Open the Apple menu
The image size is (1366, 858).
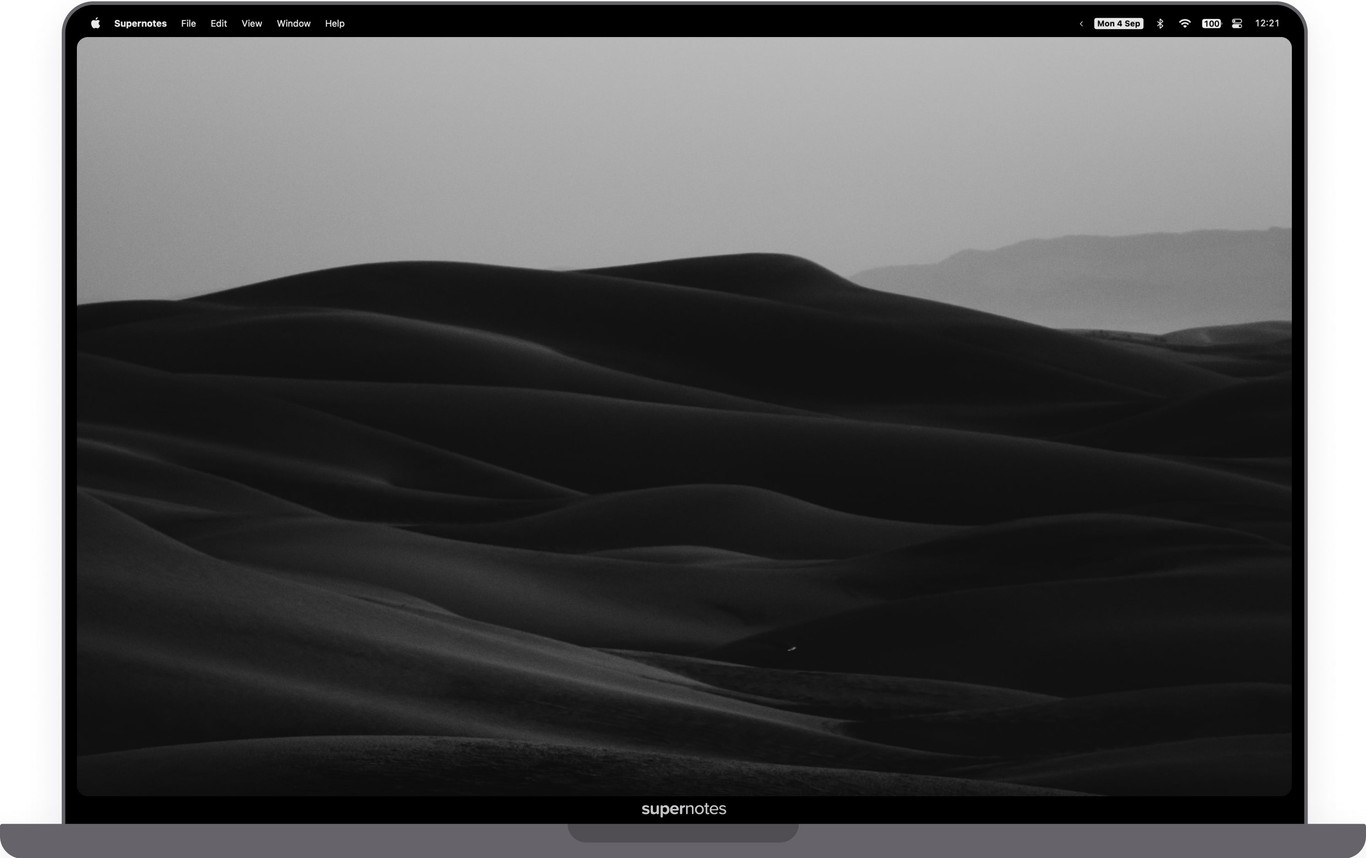pos(95,23)
